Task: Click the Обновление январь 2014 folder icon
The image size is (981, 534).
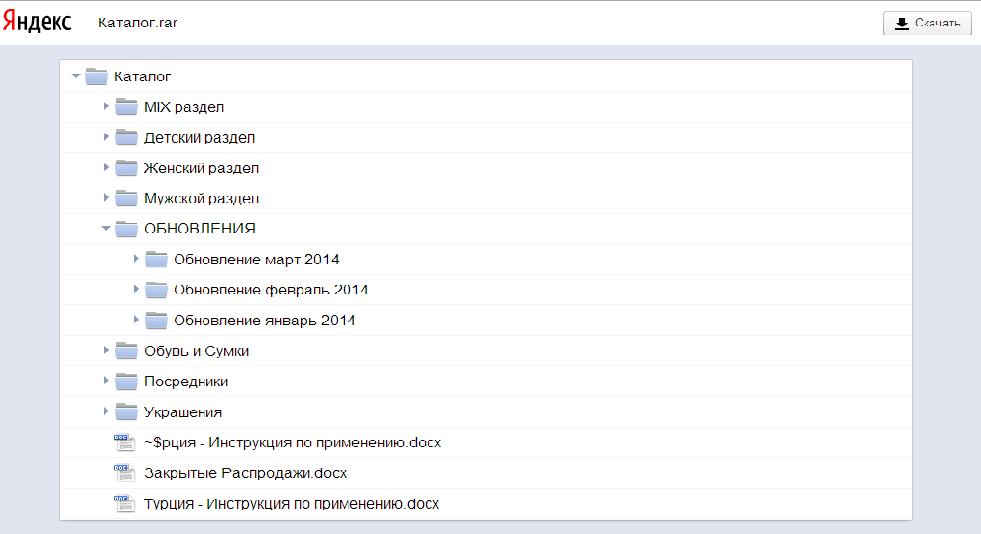Action: 156,321
